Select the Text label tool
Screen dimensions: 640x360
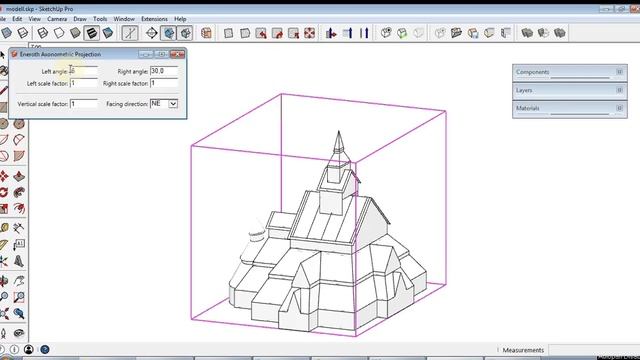click(19, 244)
